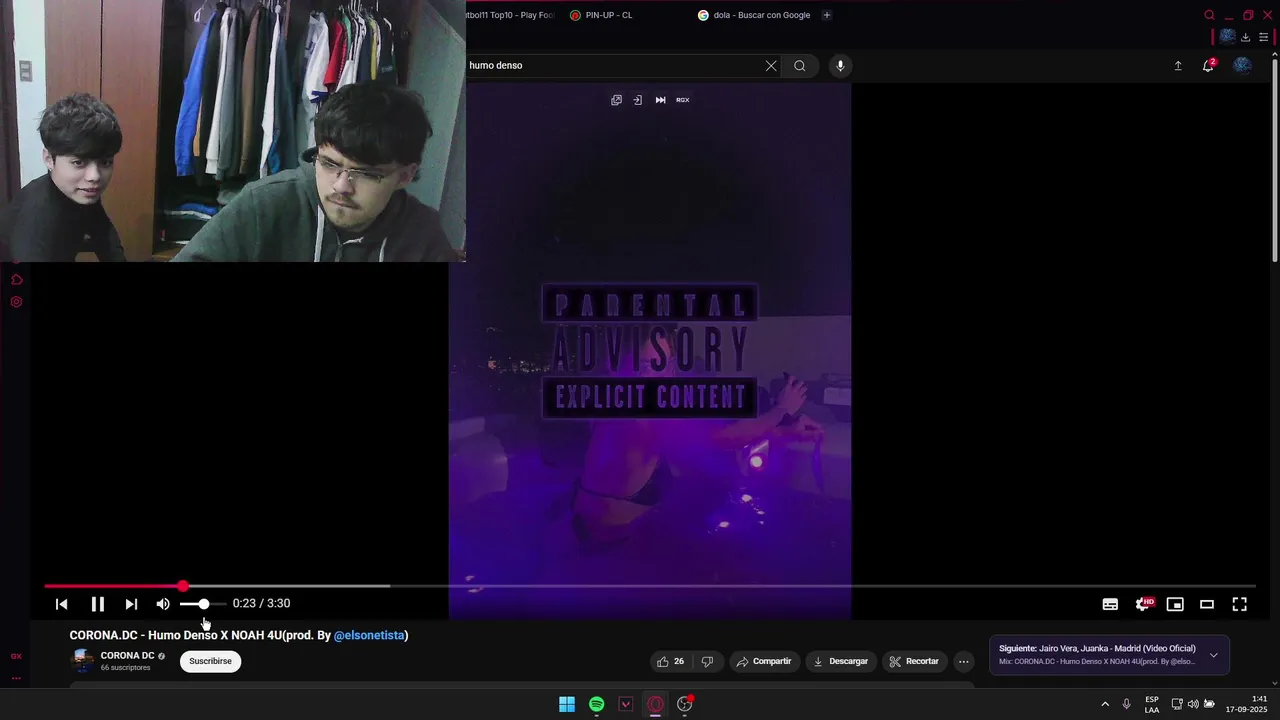Open a new browser tab
The height and width of the screenshot is (720, 1280).
coord(827,15)
